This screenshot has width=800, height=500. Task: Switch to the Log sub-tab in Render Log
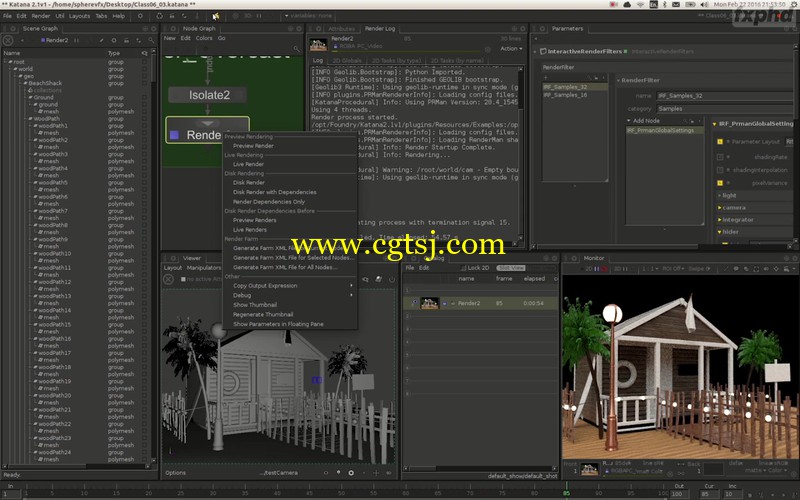318,60
